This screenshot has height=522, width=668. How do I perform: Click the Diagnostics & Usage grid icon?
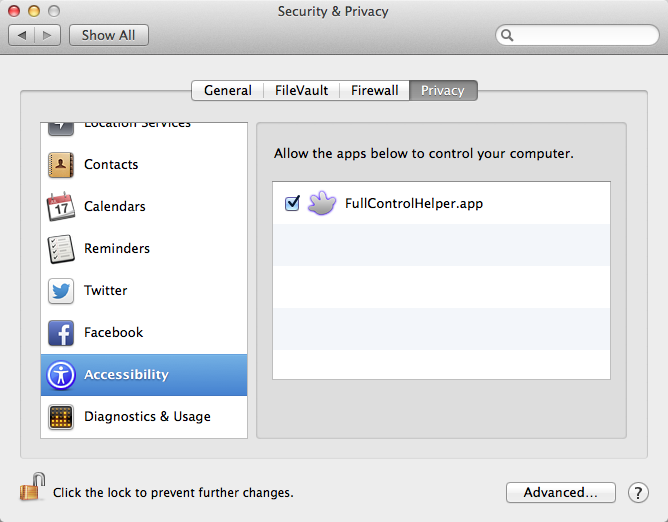[x=60, y=417]
